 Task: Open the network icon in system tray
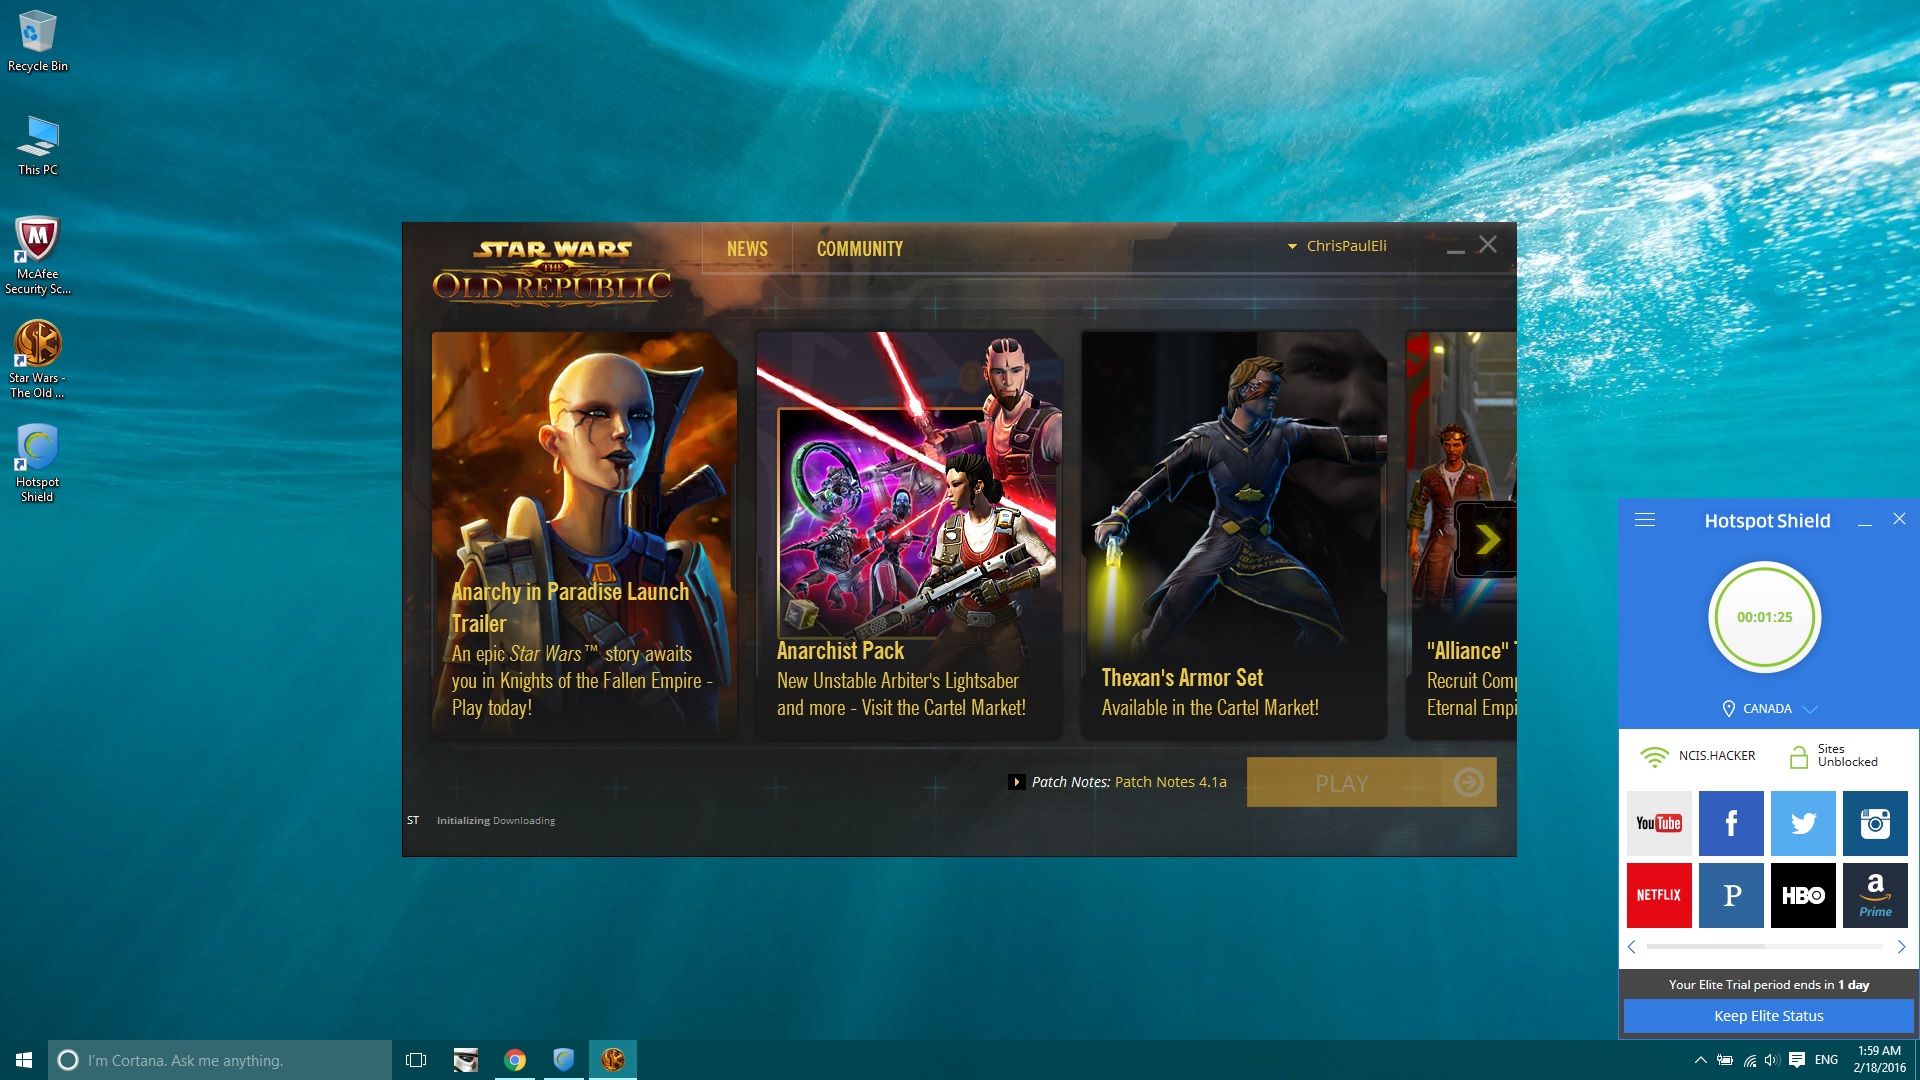click(1749, 1060)
